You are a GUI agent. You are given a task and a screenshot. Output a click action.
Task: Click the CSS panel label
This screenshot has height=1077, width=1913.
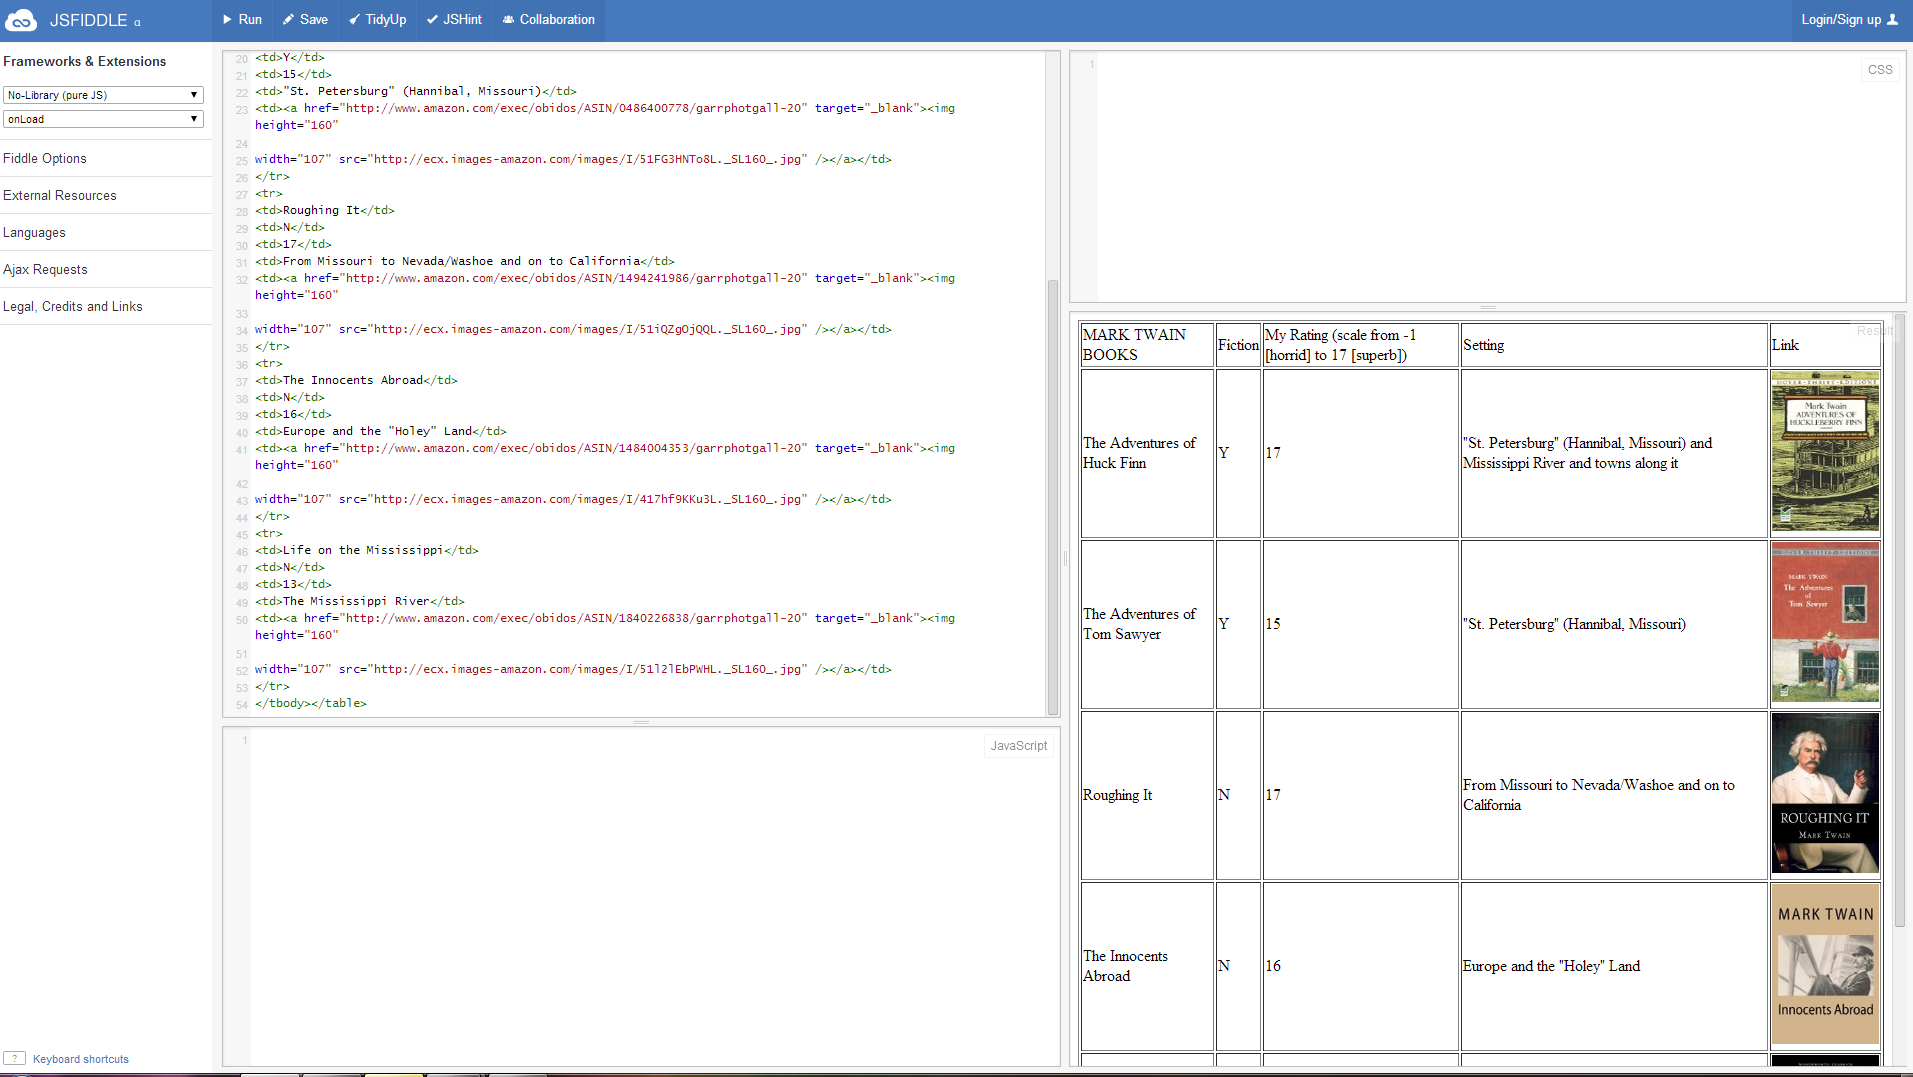click(1880, 70)
